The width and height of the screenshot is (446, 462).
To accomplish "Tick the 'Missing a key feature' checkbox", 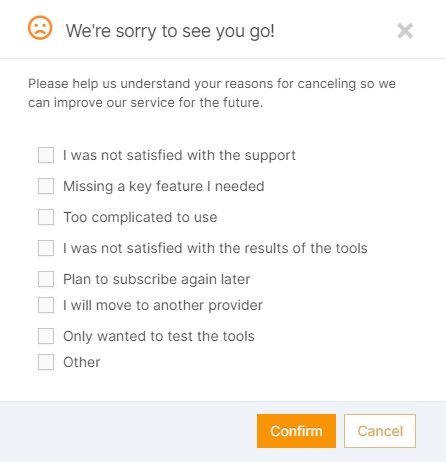I will pyautogui.click(x=46, y=186).
